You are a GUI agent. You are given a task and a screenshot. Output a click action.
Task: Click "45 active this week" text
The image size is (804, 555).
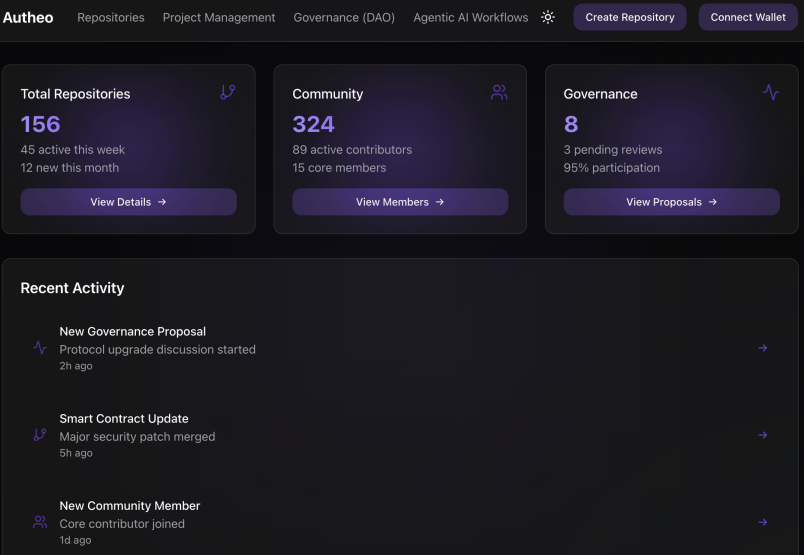(72, 150)
